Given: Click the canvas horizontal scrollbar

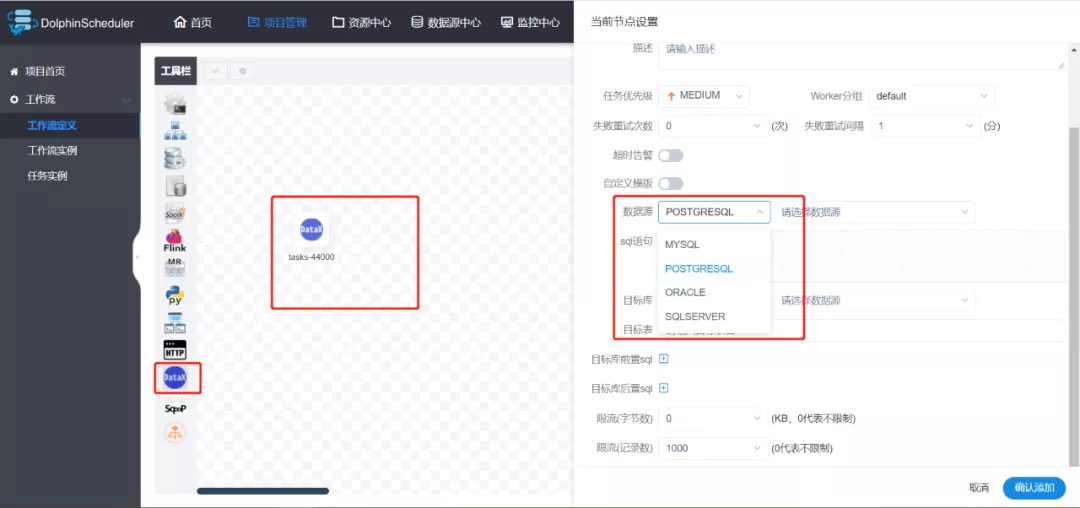Looking at the screenshot, I should pos(262,491).
